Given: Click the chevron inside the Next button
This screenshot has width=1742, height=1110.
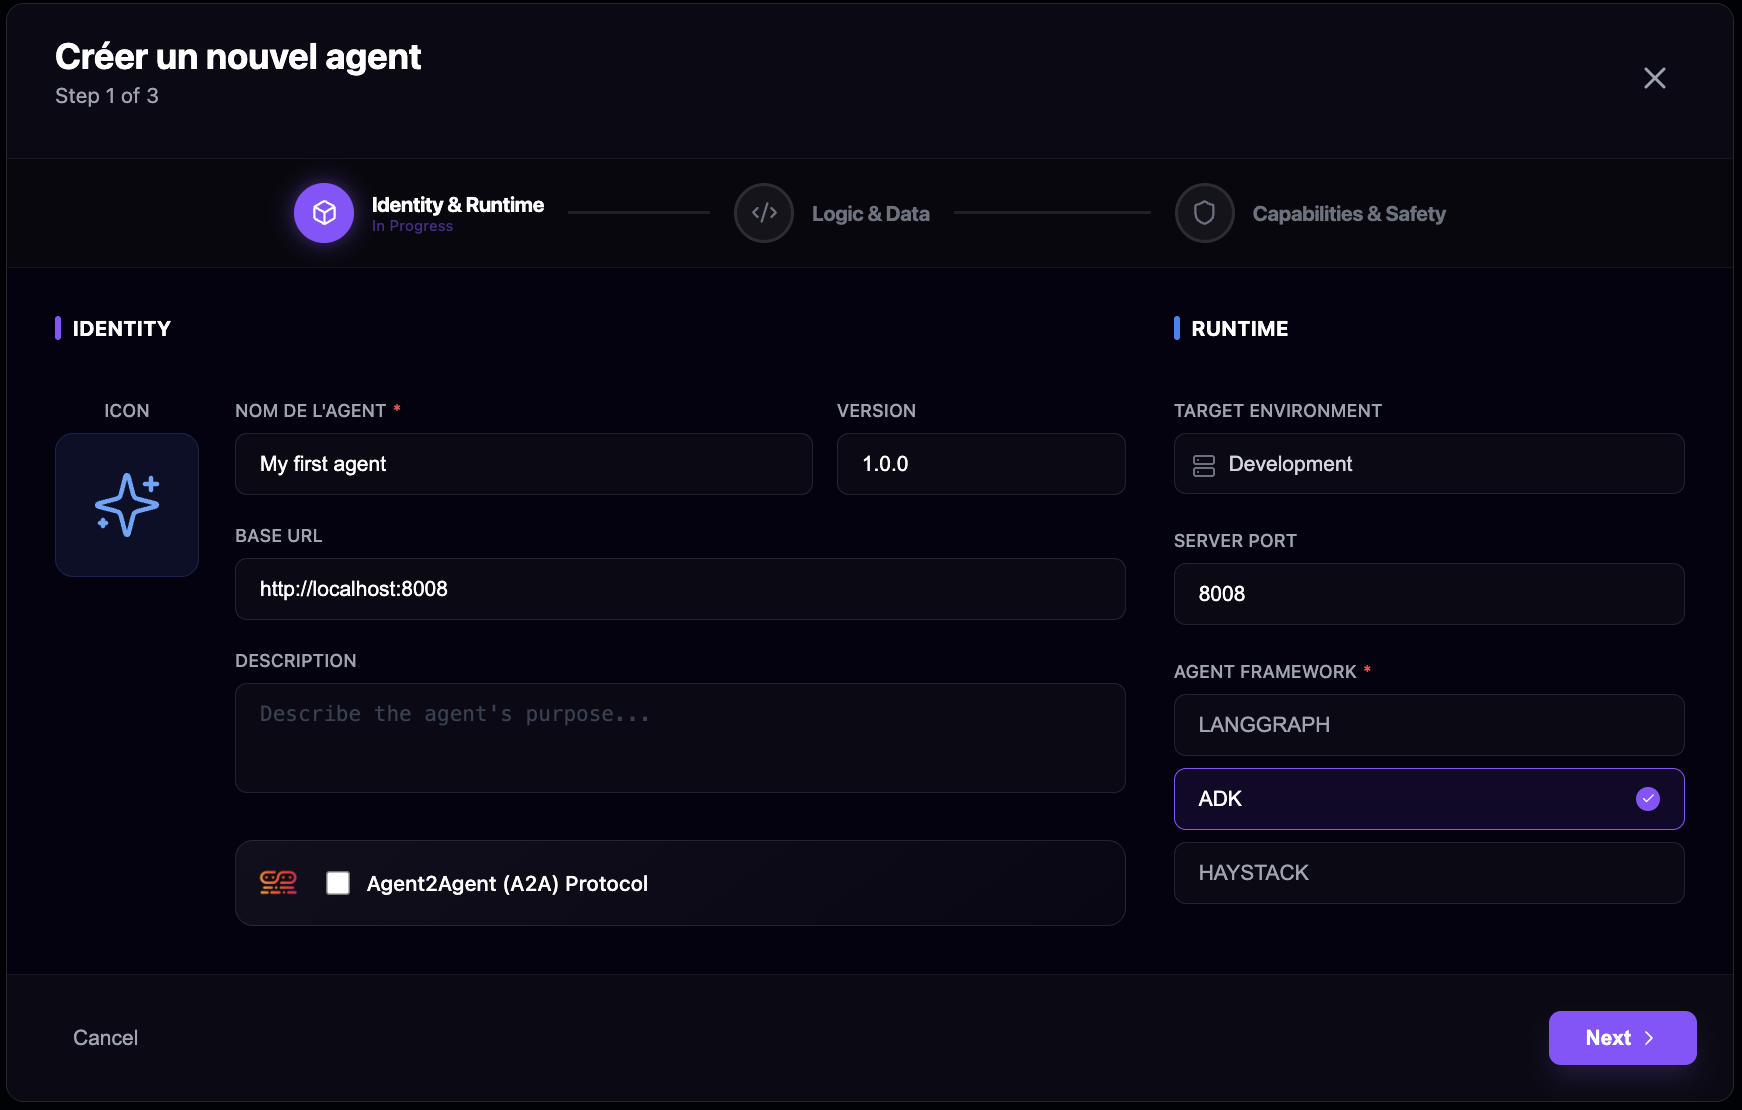Looking at the screenshot, I should [x=1651, y=1038].
